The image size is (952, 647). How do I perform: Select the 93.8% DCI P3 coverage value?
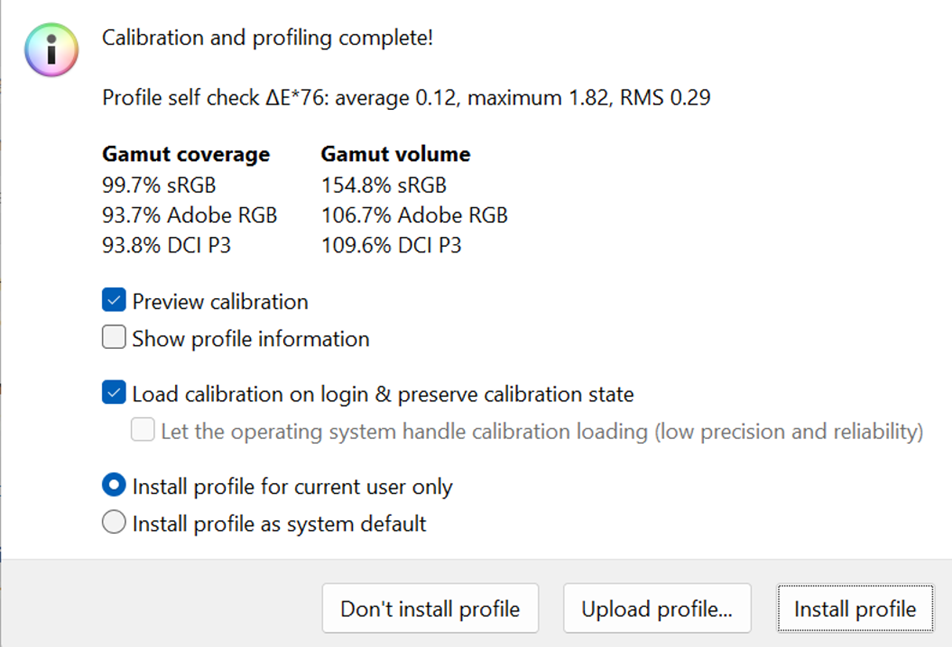(x=166, y=245)
